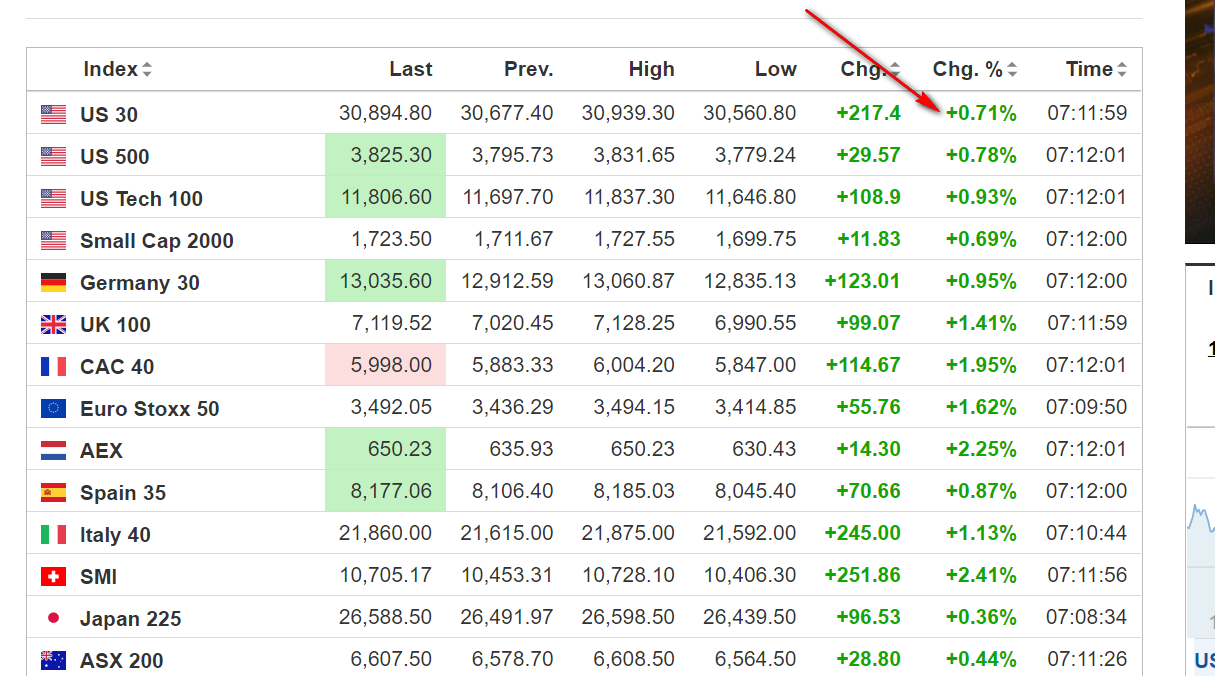Open the UK 100 index link
Image resolution: width=1215 pixels, height=676 pixels.
tap(116, 324)
